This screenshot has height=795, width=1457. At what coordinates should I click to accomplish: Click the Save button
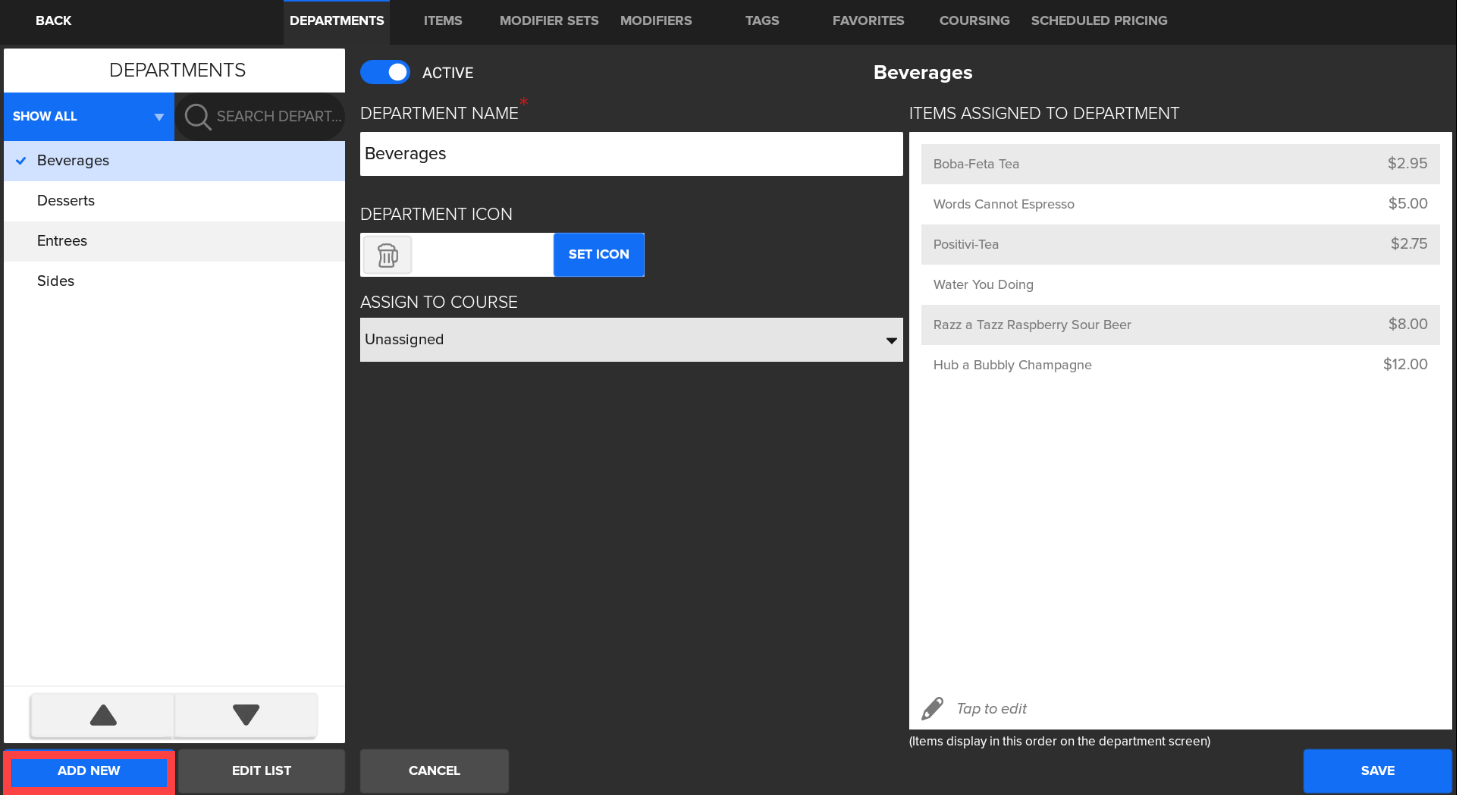point(1377,771)
